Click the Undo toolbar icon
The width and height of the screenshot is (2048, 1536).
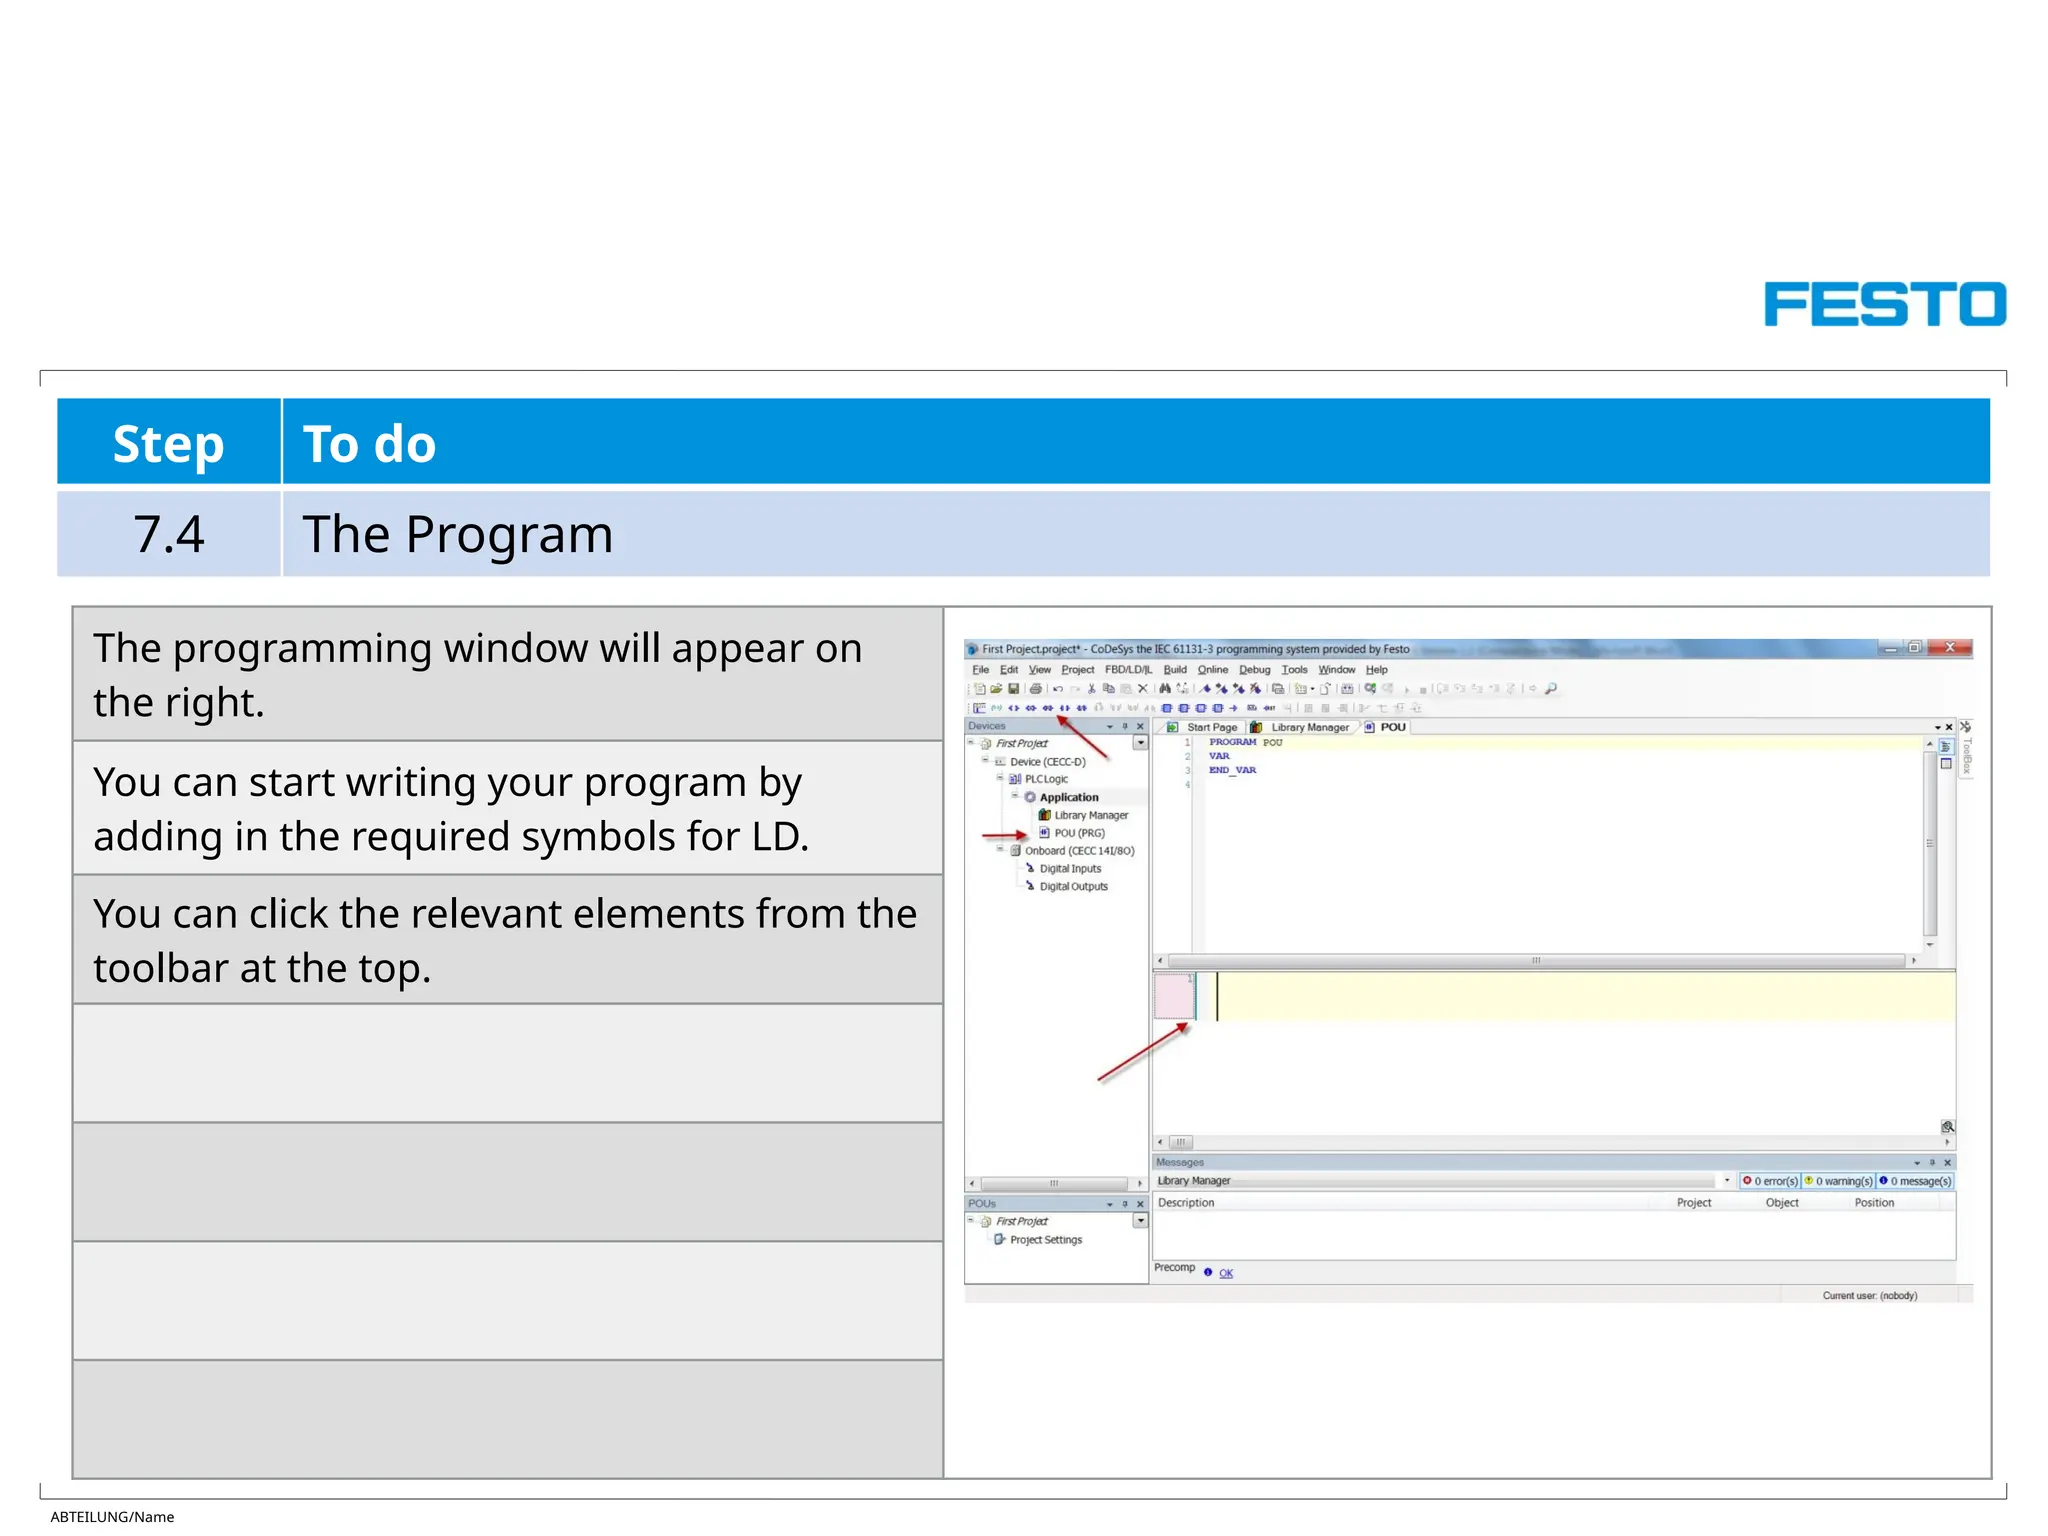(x=1058, y=689)
